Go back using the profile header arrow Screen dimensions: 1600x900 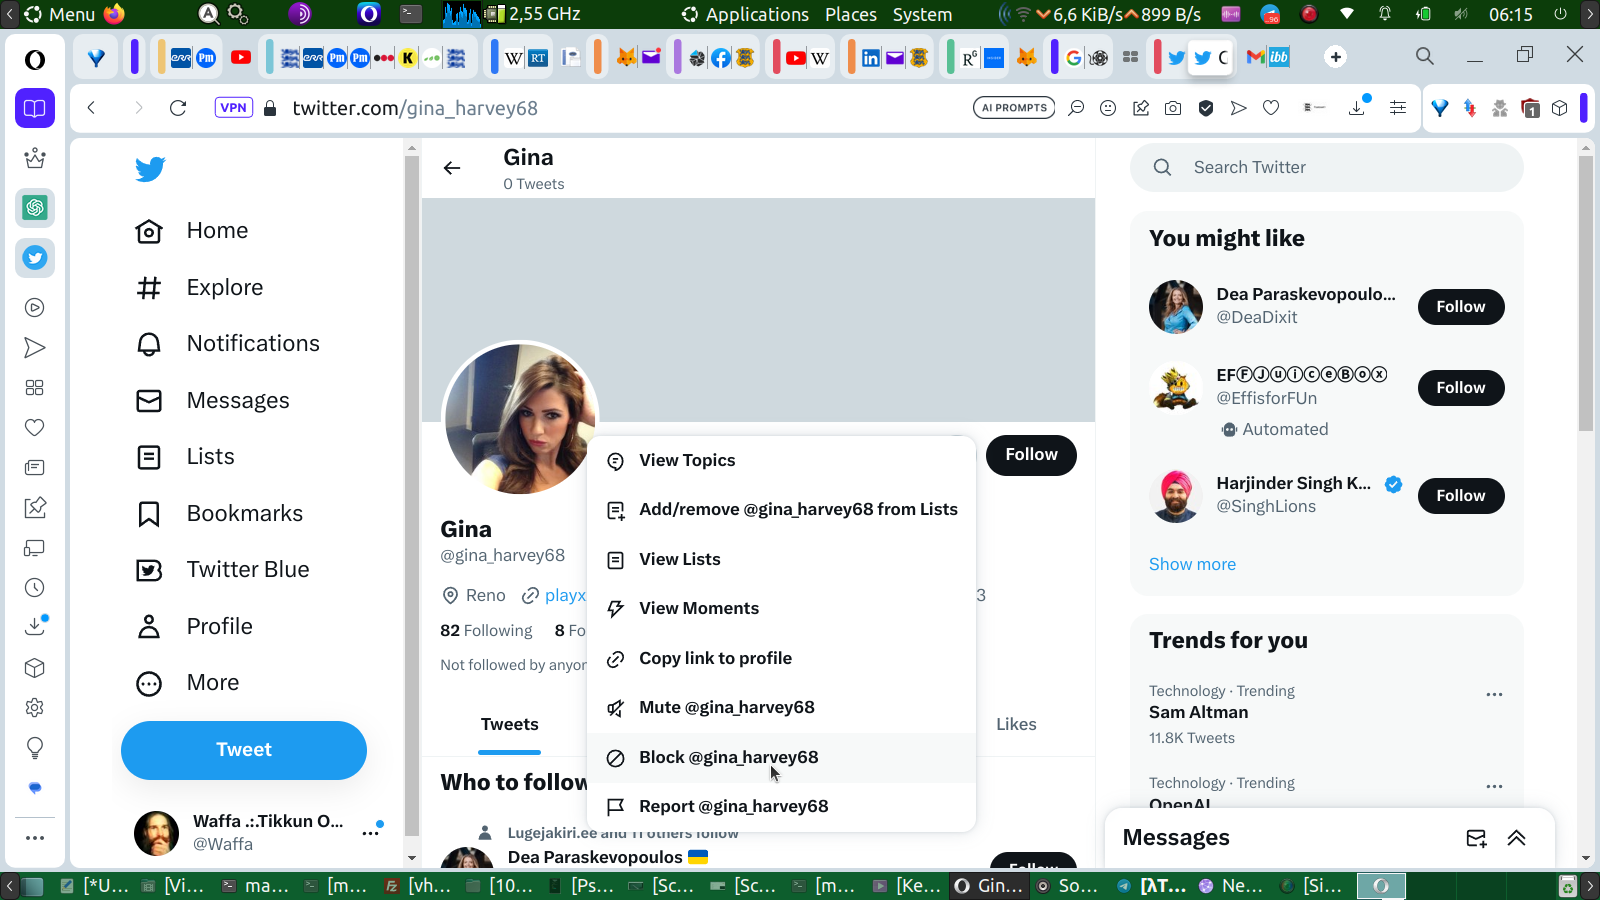452,168
